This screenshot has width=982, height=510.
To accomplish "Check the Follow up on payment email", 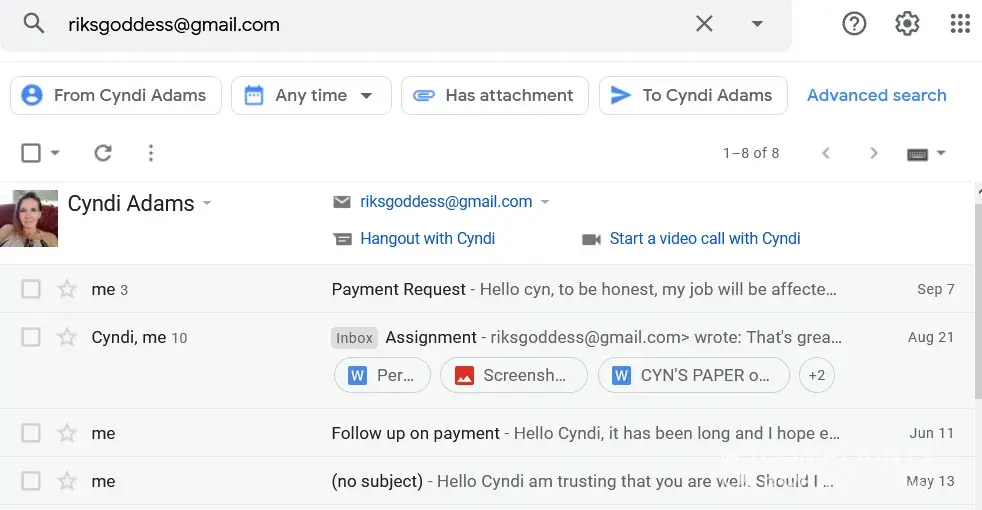I will click(31, 434).
